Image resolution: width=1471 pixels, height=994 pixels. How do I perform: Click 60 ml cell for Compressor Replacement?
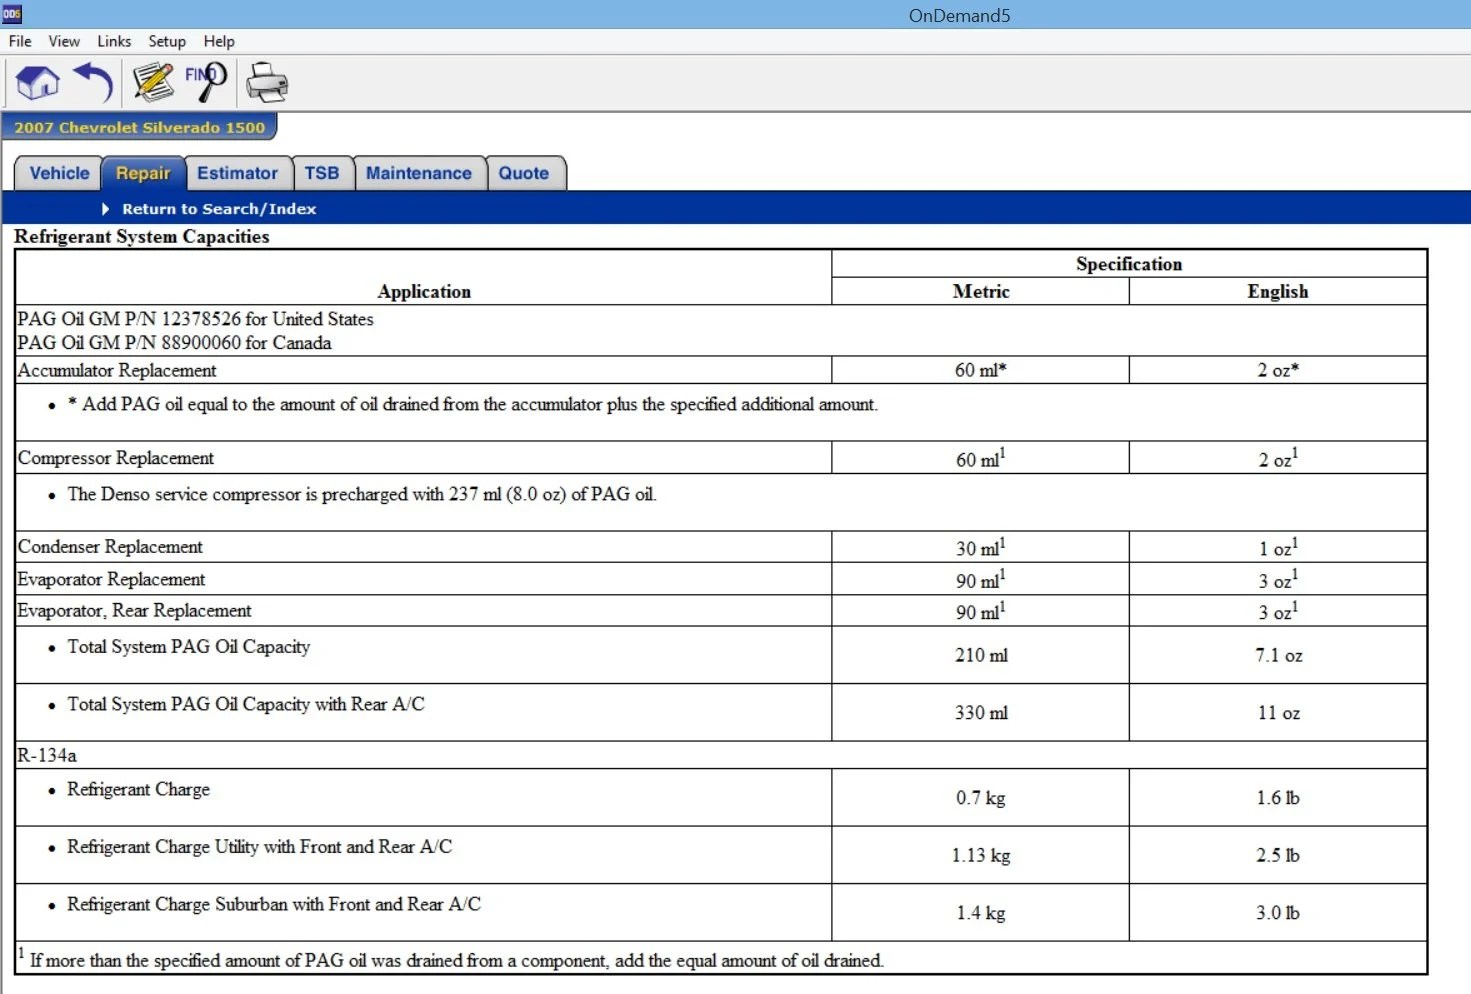981,458
